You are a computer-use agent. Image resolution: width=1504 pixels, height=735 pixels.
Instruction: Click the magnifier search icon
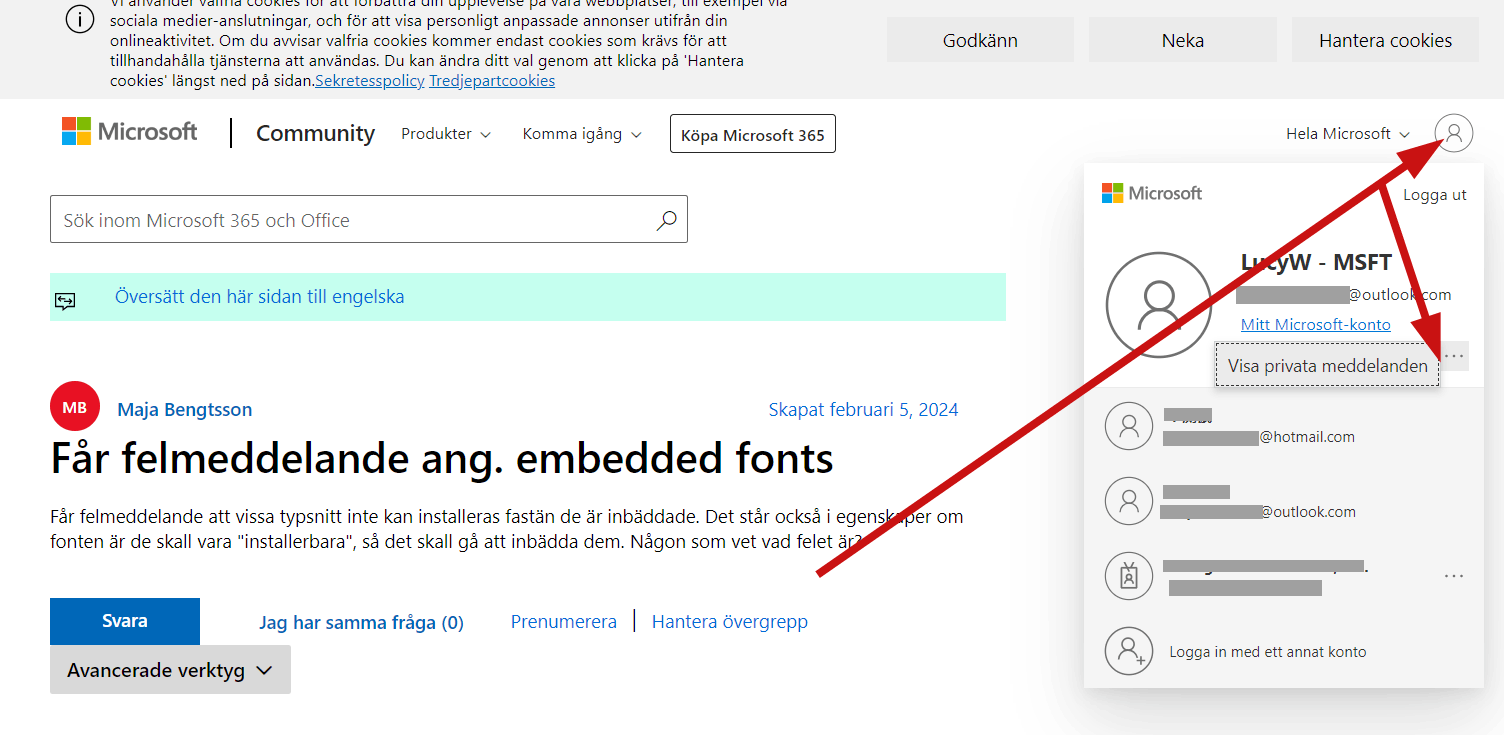[x=666, y=220]
